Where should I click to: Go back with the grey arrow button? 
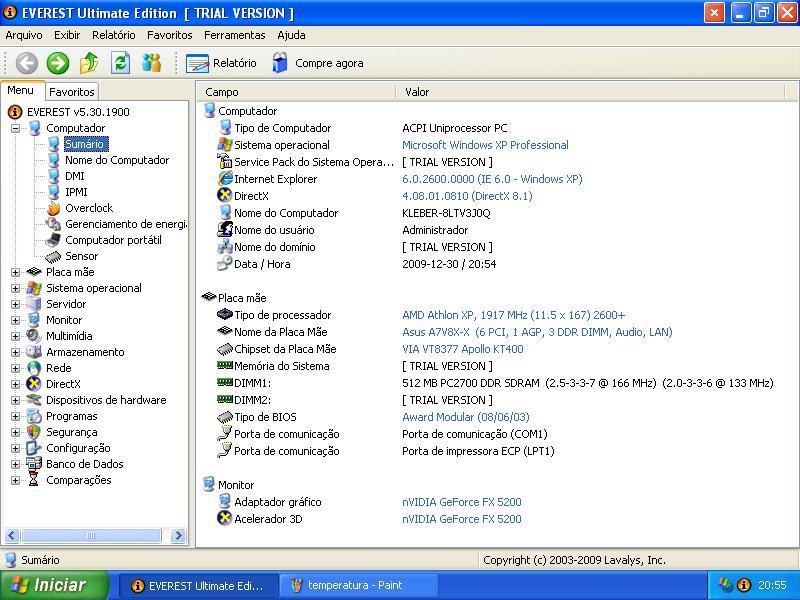(x=27, y=63)
